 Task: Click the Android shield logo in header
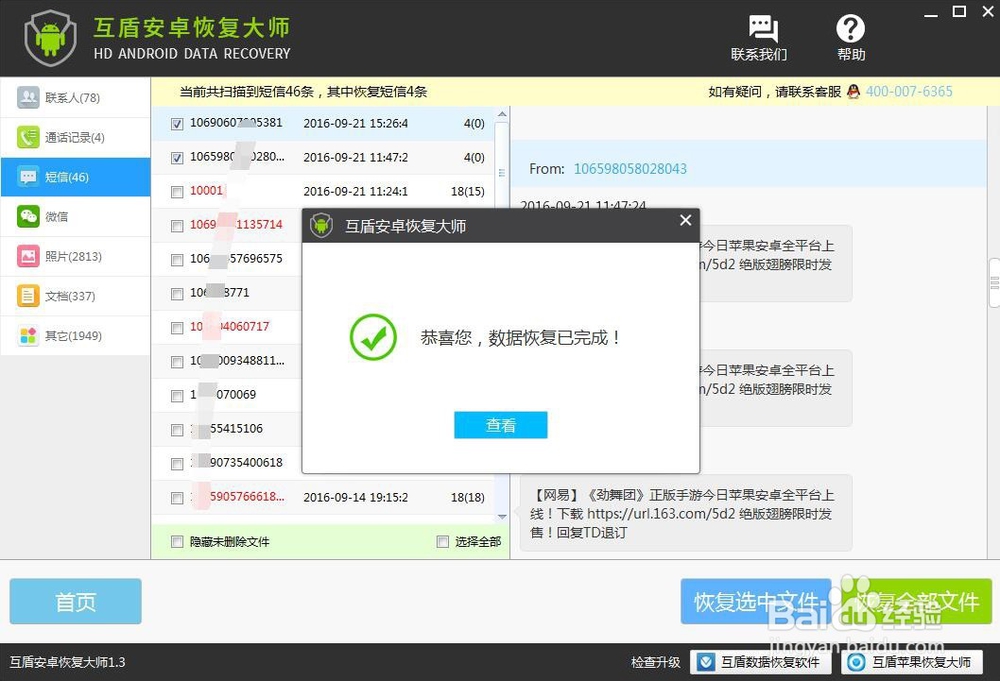(x=50, y=38)
